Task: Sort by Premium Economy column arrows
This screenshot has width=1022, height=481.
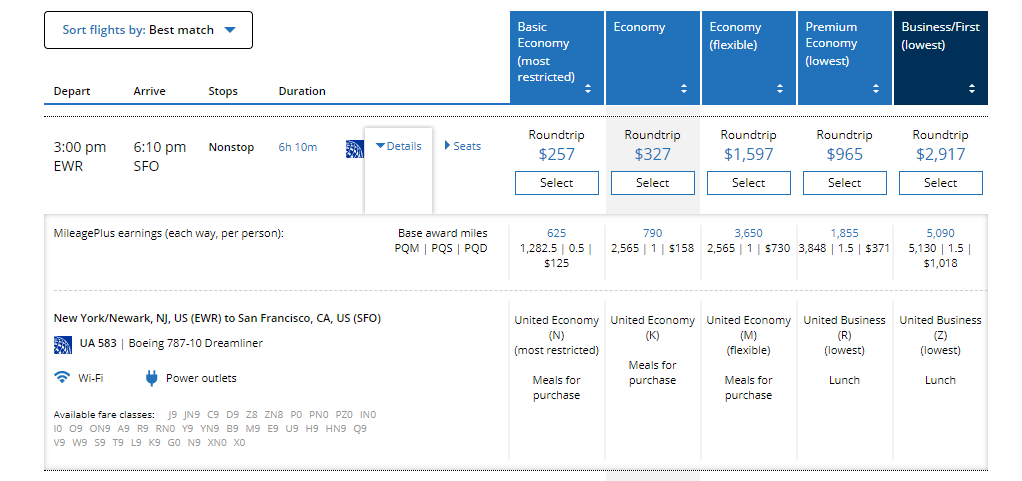Action: click(x=876, y=89)
